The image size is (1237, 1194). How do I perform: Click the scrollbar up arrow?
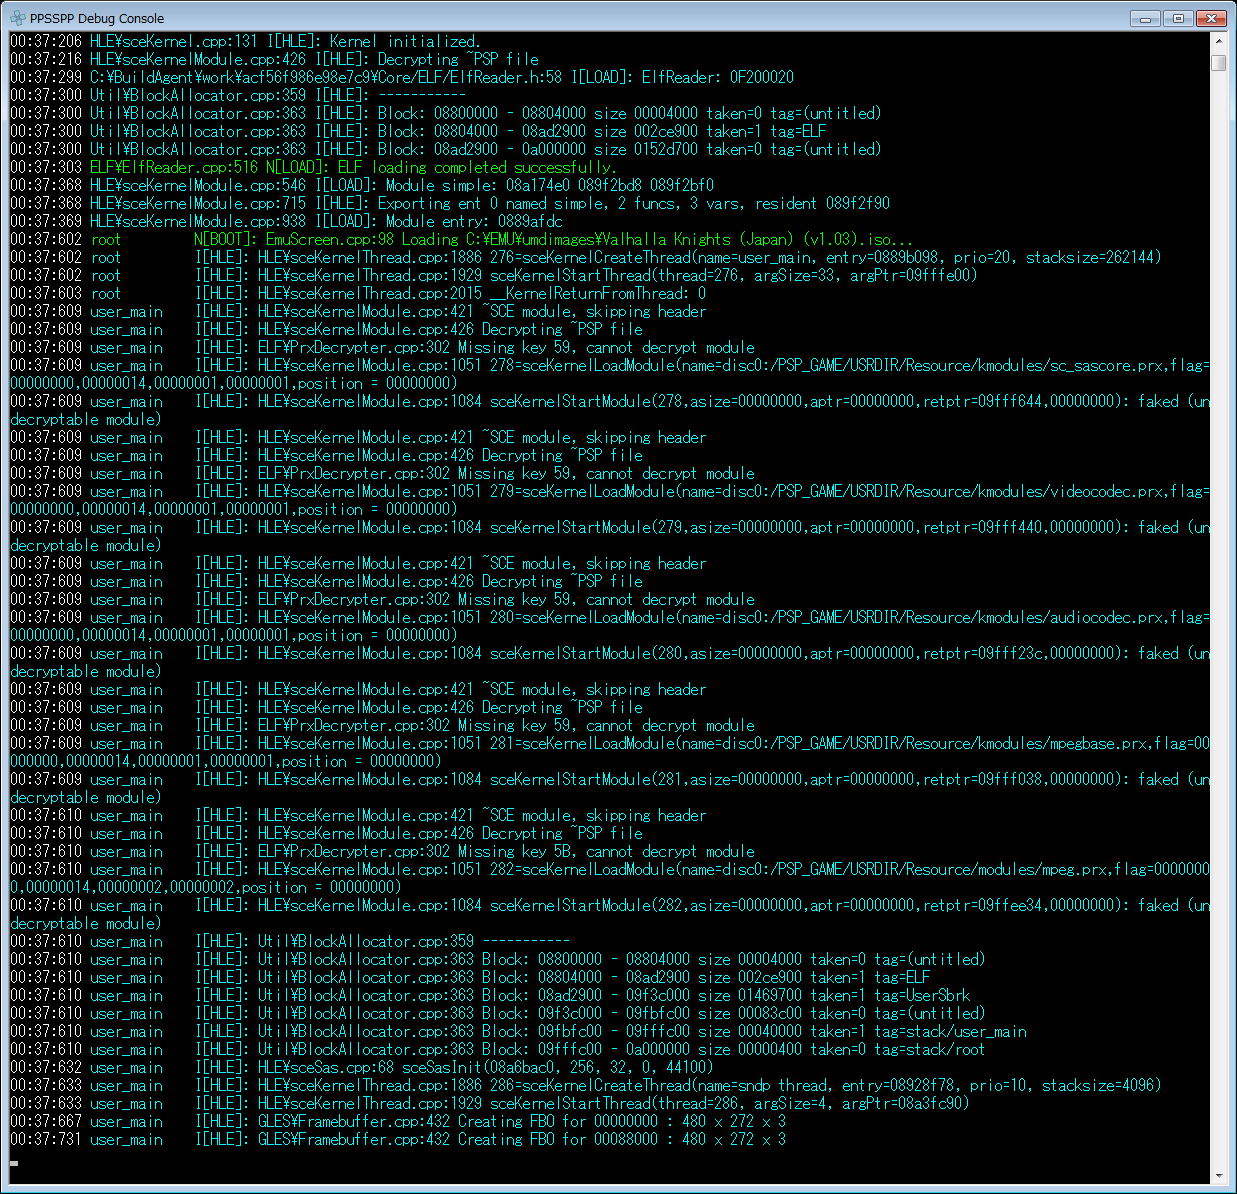1218,42
